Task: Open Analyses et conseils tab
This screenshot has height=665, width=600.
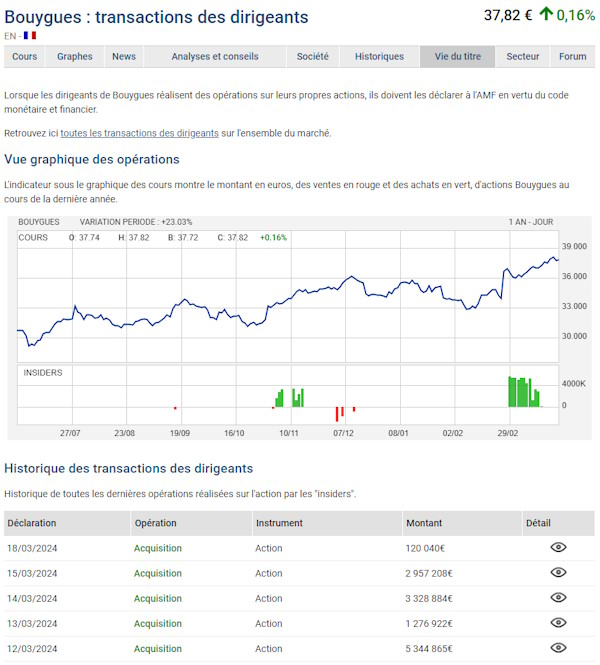Action: 215,56
